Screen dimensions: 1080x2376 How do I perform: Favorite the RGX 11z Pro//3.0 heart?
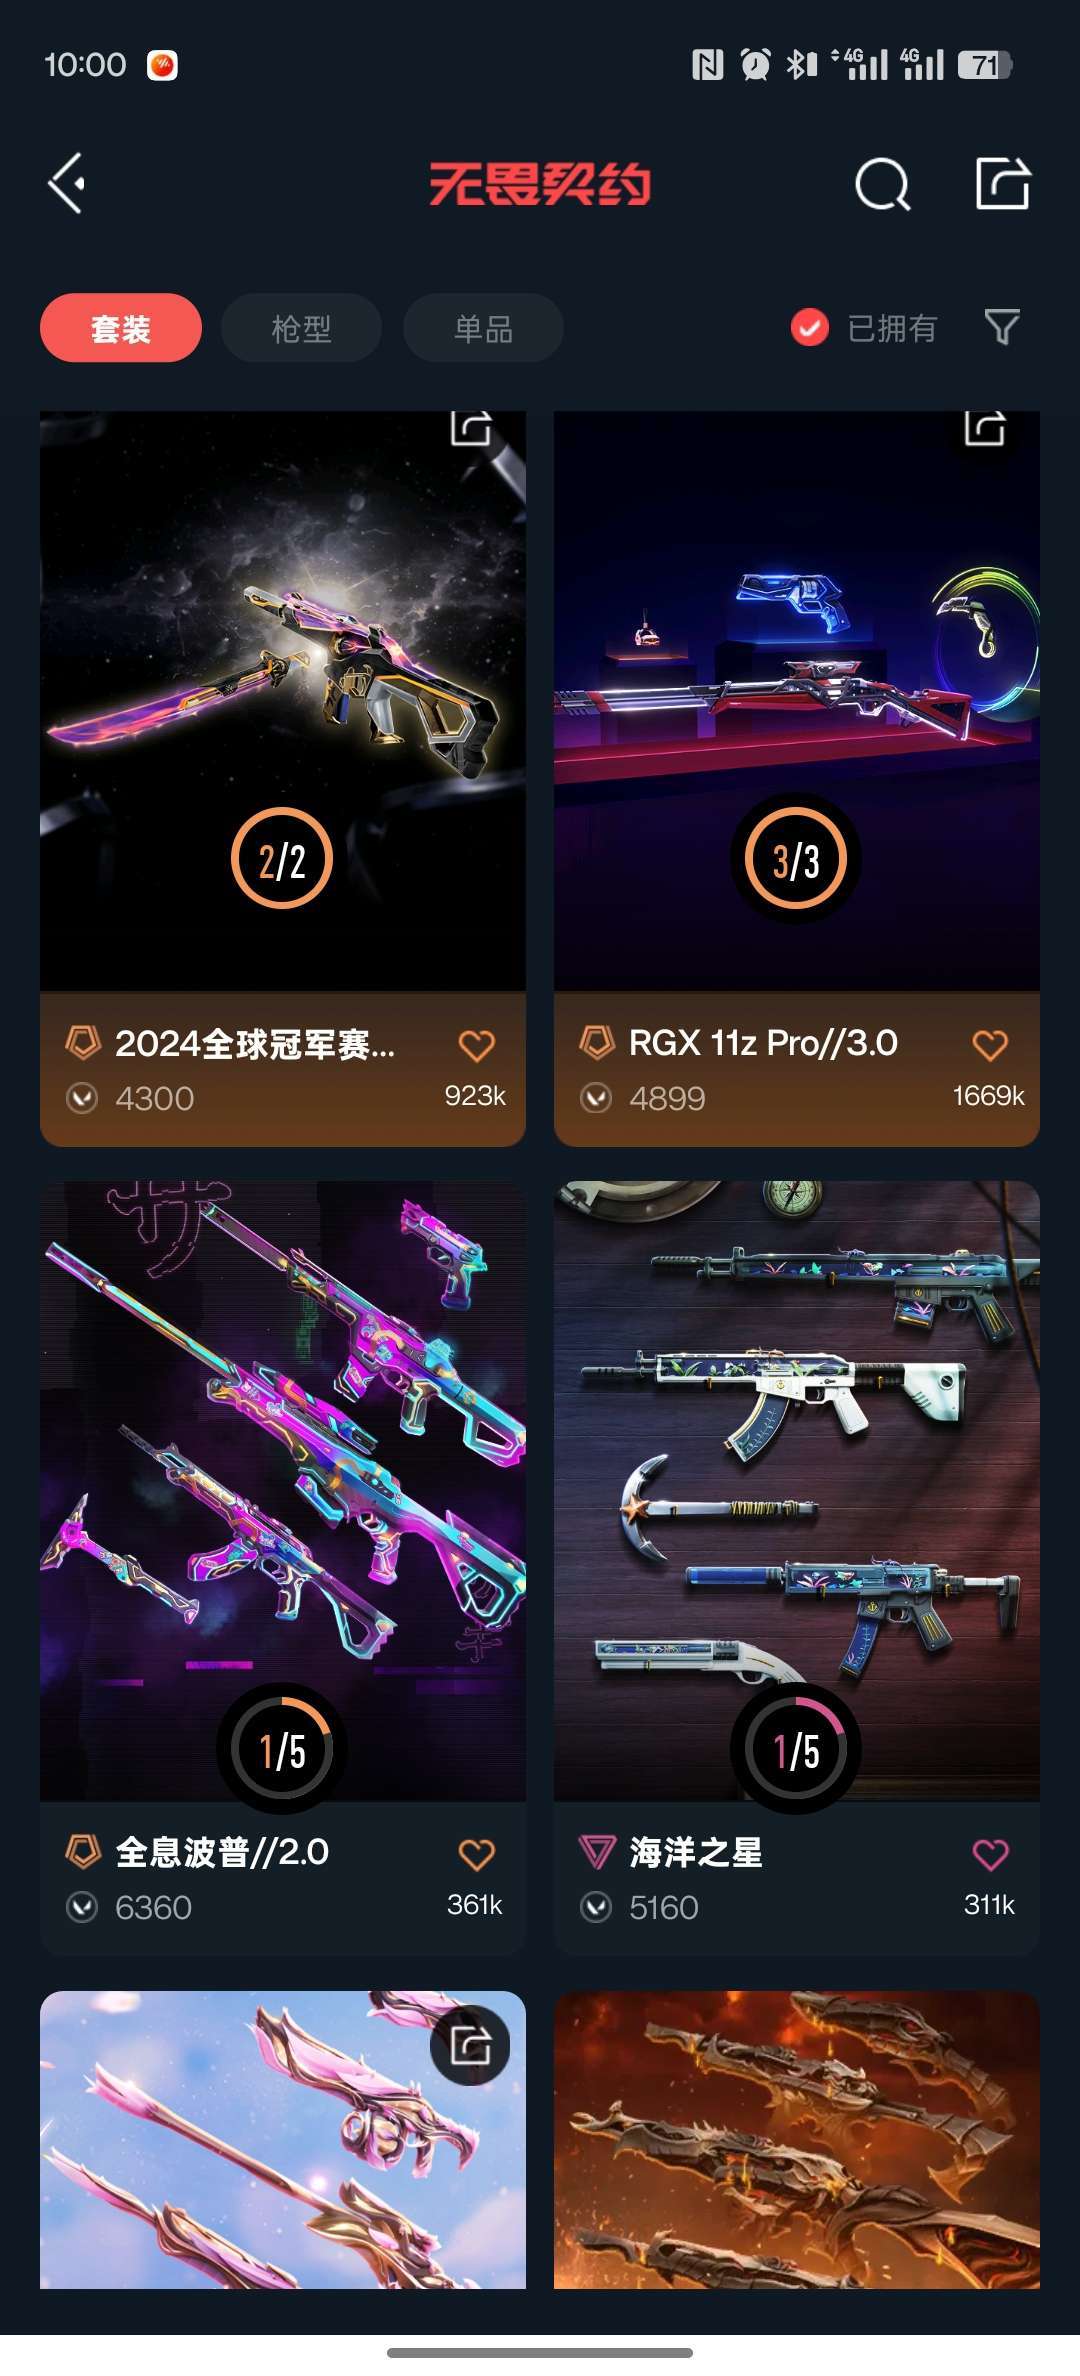coord(990,1045)
